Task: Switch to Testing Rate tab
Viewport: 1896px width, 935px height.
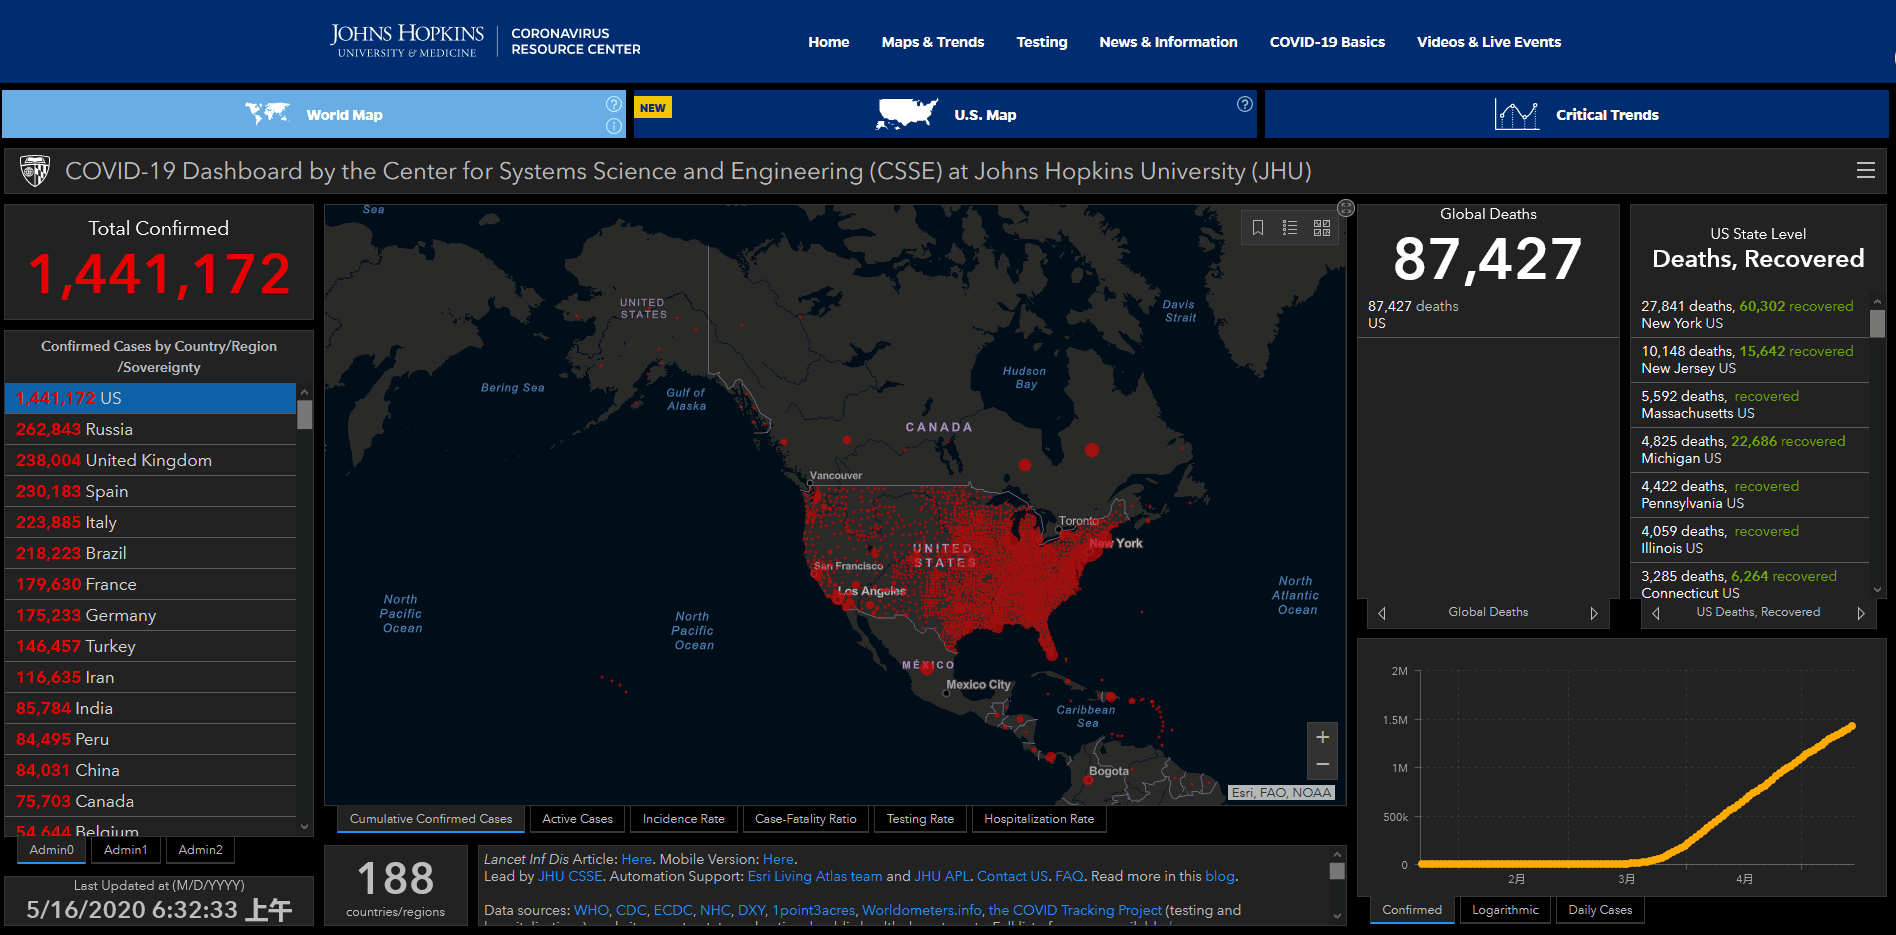Action: click(x=920, y=819)
